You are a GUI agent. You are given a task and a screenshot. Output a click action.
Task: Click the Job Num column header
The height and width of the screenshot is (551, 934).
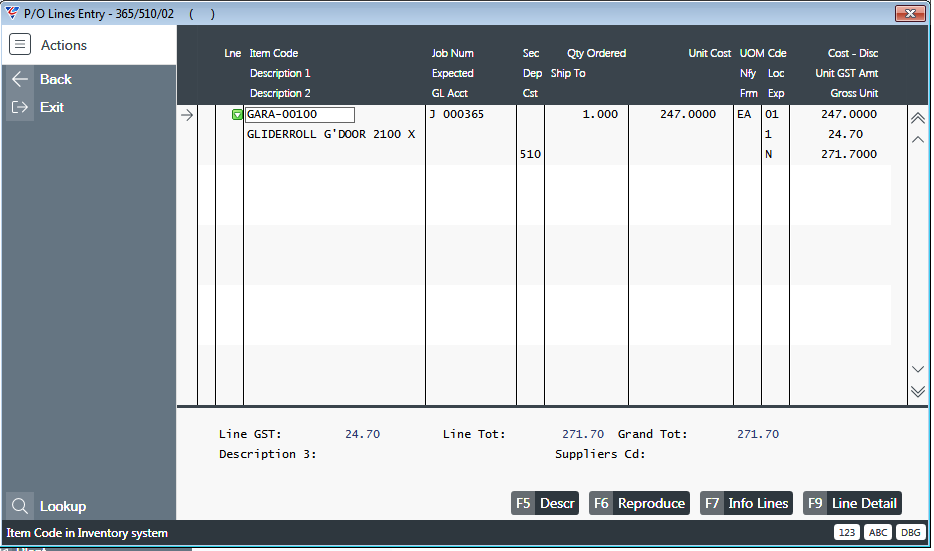pyautogui.click(x=453, y=53)
